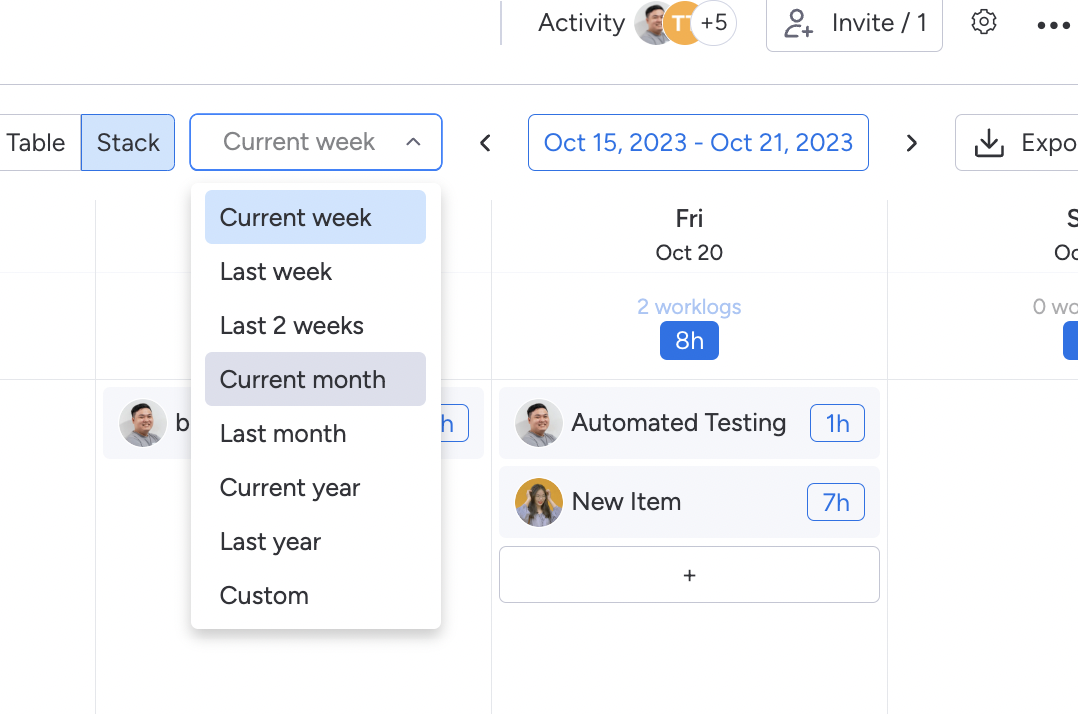1078x714 pixels.
Task: Click the +5 more members badge
Action: [714, 23]
